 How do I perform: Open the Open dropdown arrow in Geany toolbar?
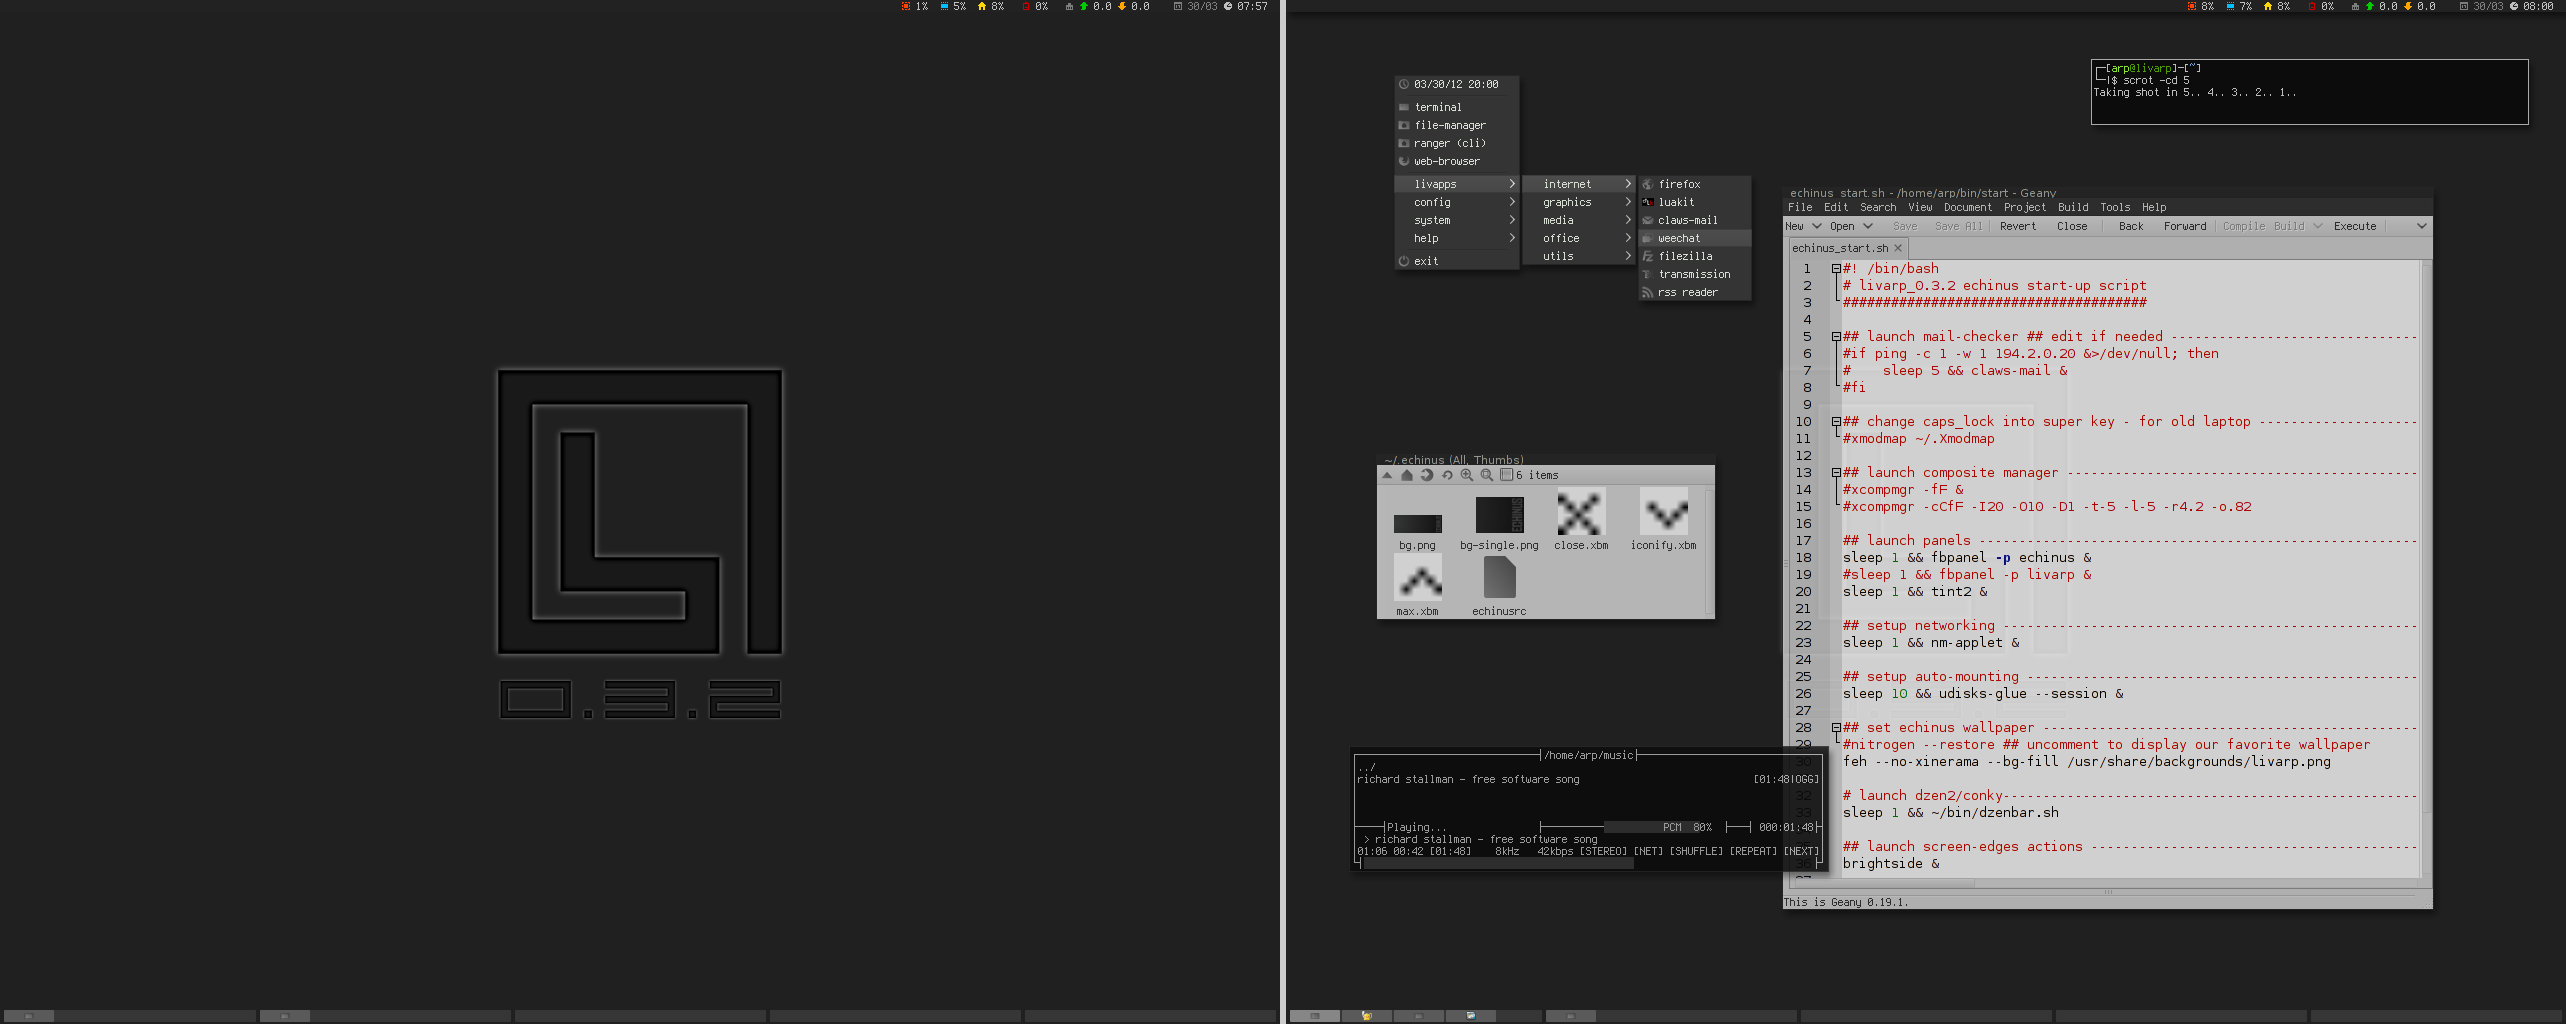1867,226
